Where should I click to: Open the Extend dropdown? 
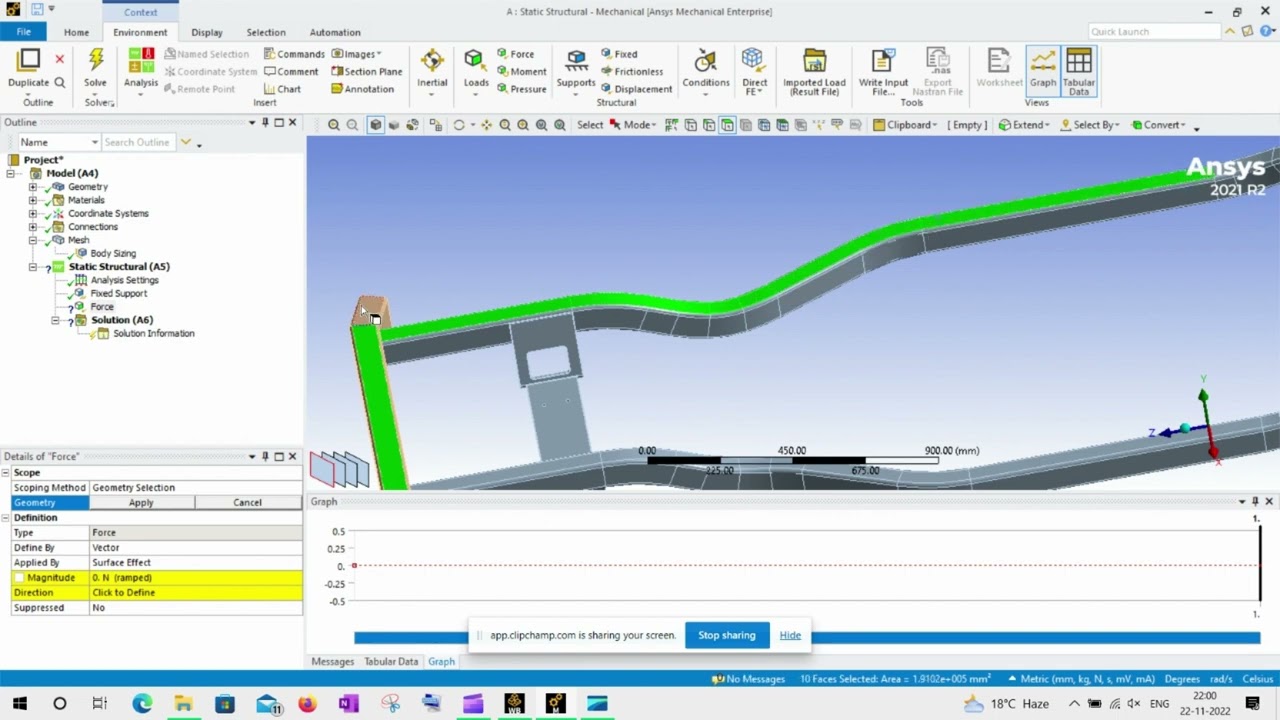point(1024,125)
